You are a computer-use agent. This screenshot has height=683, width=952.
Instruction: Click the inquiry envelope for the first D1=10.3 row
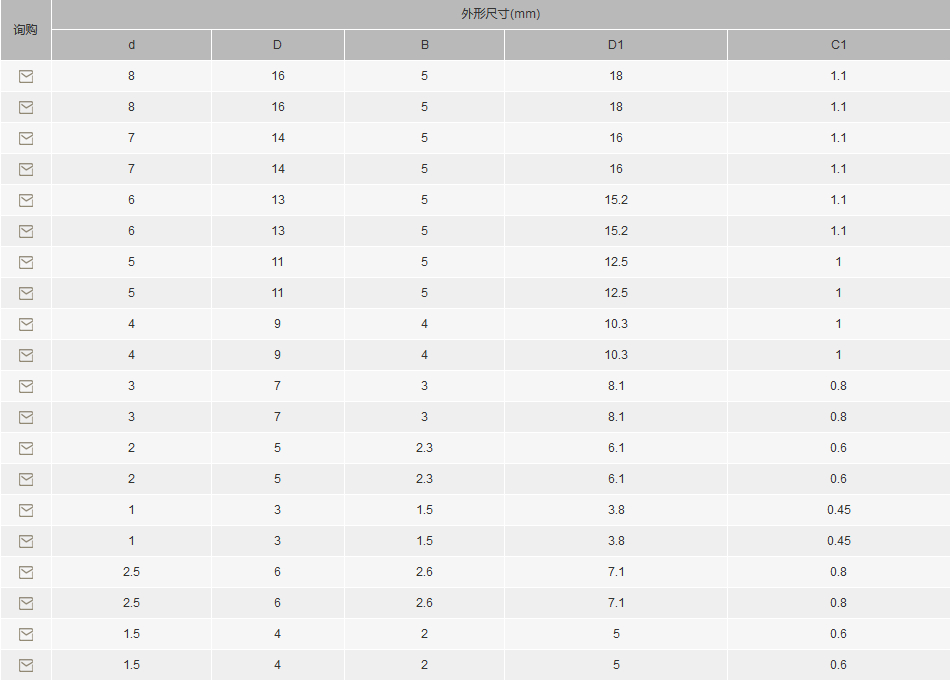(x=26, y=324)
